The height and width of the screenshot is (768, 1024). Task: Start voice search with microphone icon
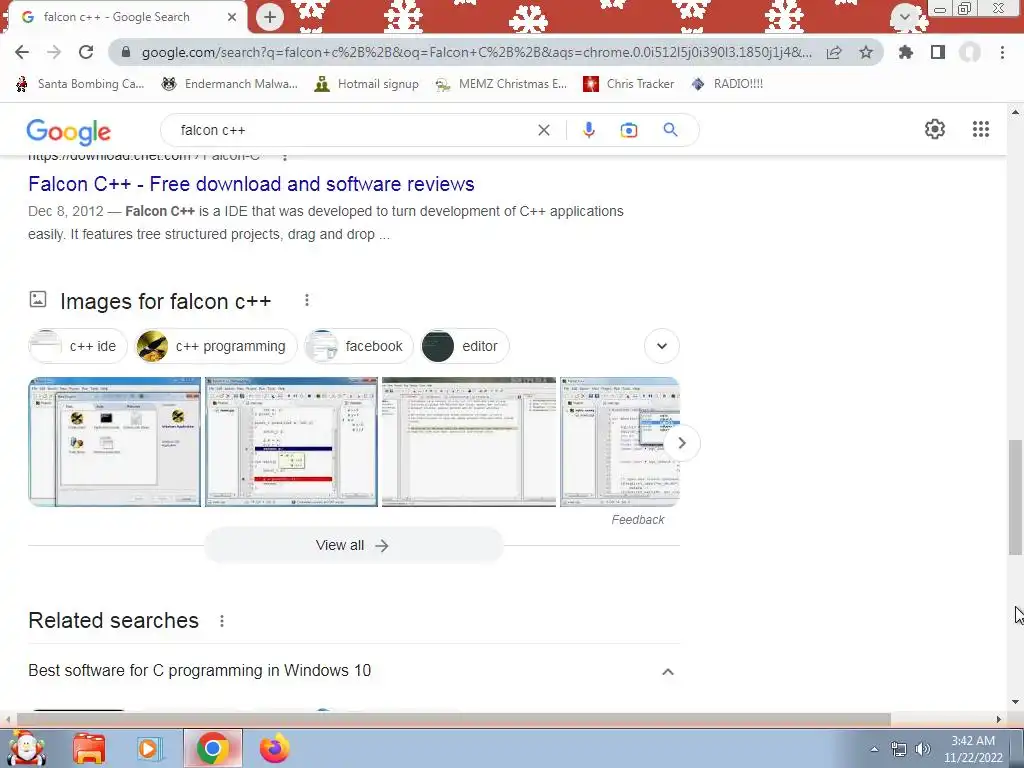(x=588, y=130)
